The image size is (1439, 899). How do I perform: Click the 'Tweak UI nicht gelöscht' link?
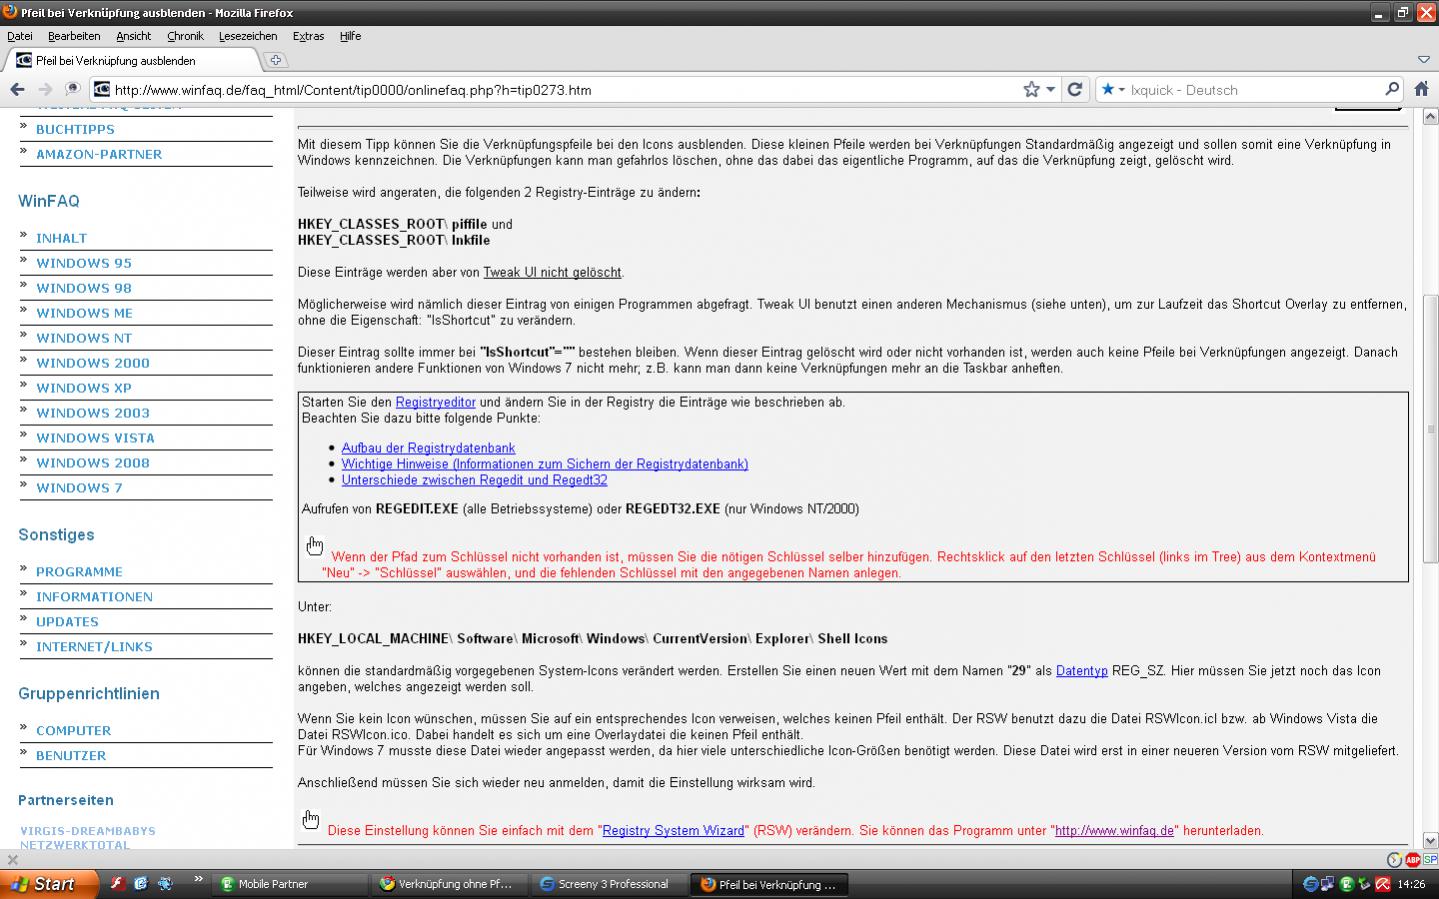(x=552, y=272)
